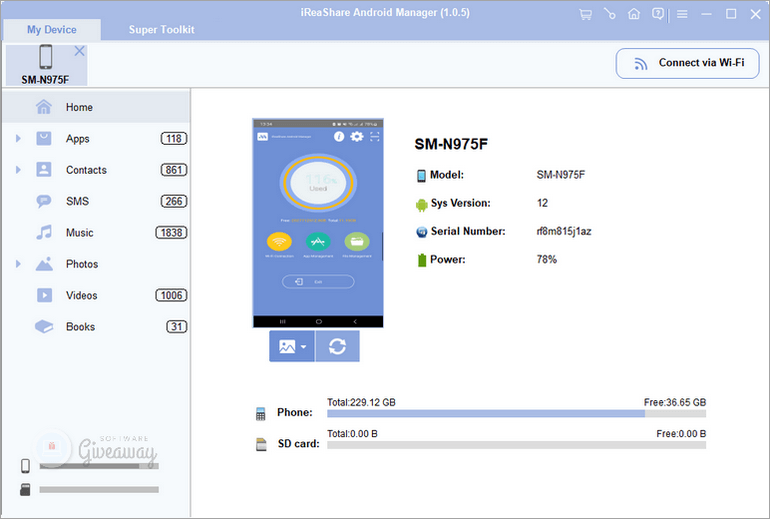This screenshot has height=519, width=770.
Task: Click the home icon in title bar
Action: pyautogui.click(x=634, y=14)
